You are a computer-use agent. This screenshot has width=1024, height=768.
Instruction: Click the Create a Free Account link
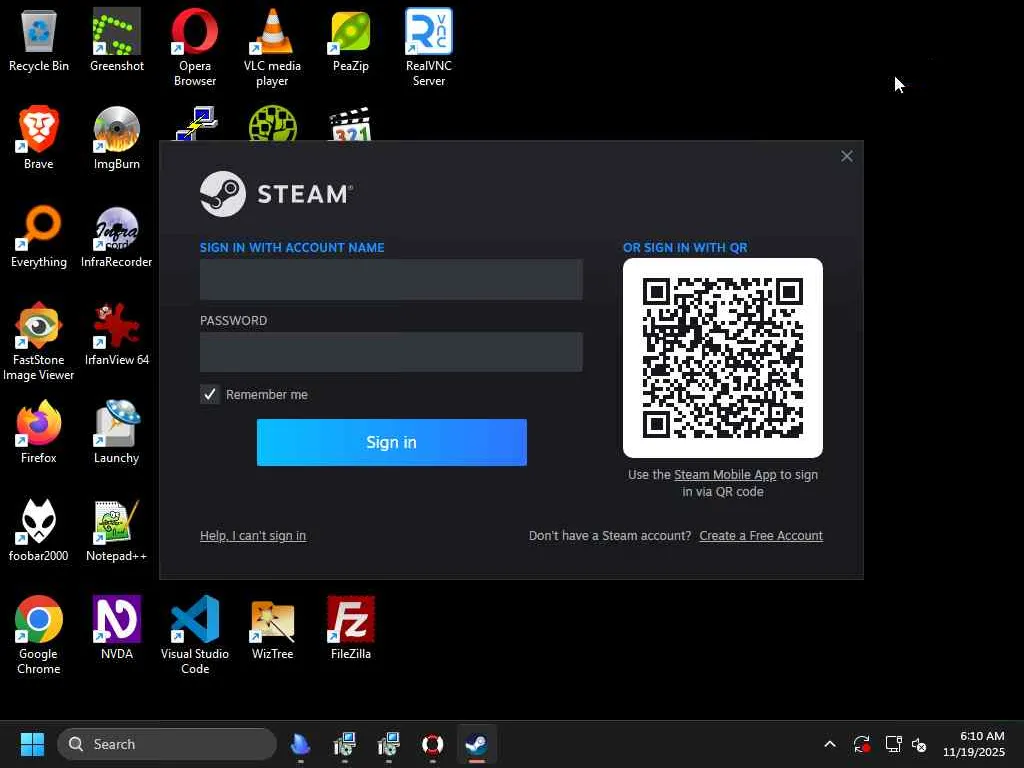coord(761,536)
